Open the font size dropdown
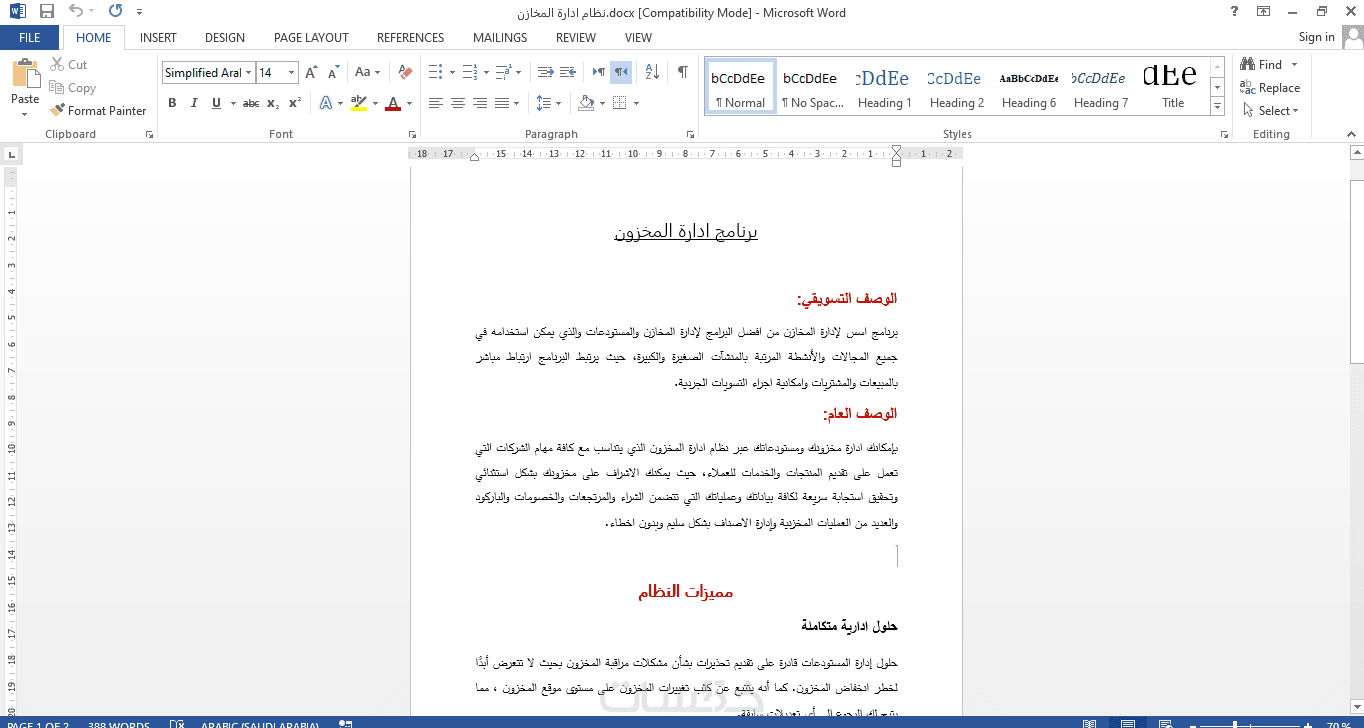The image size is (1364, 728). 292,73
